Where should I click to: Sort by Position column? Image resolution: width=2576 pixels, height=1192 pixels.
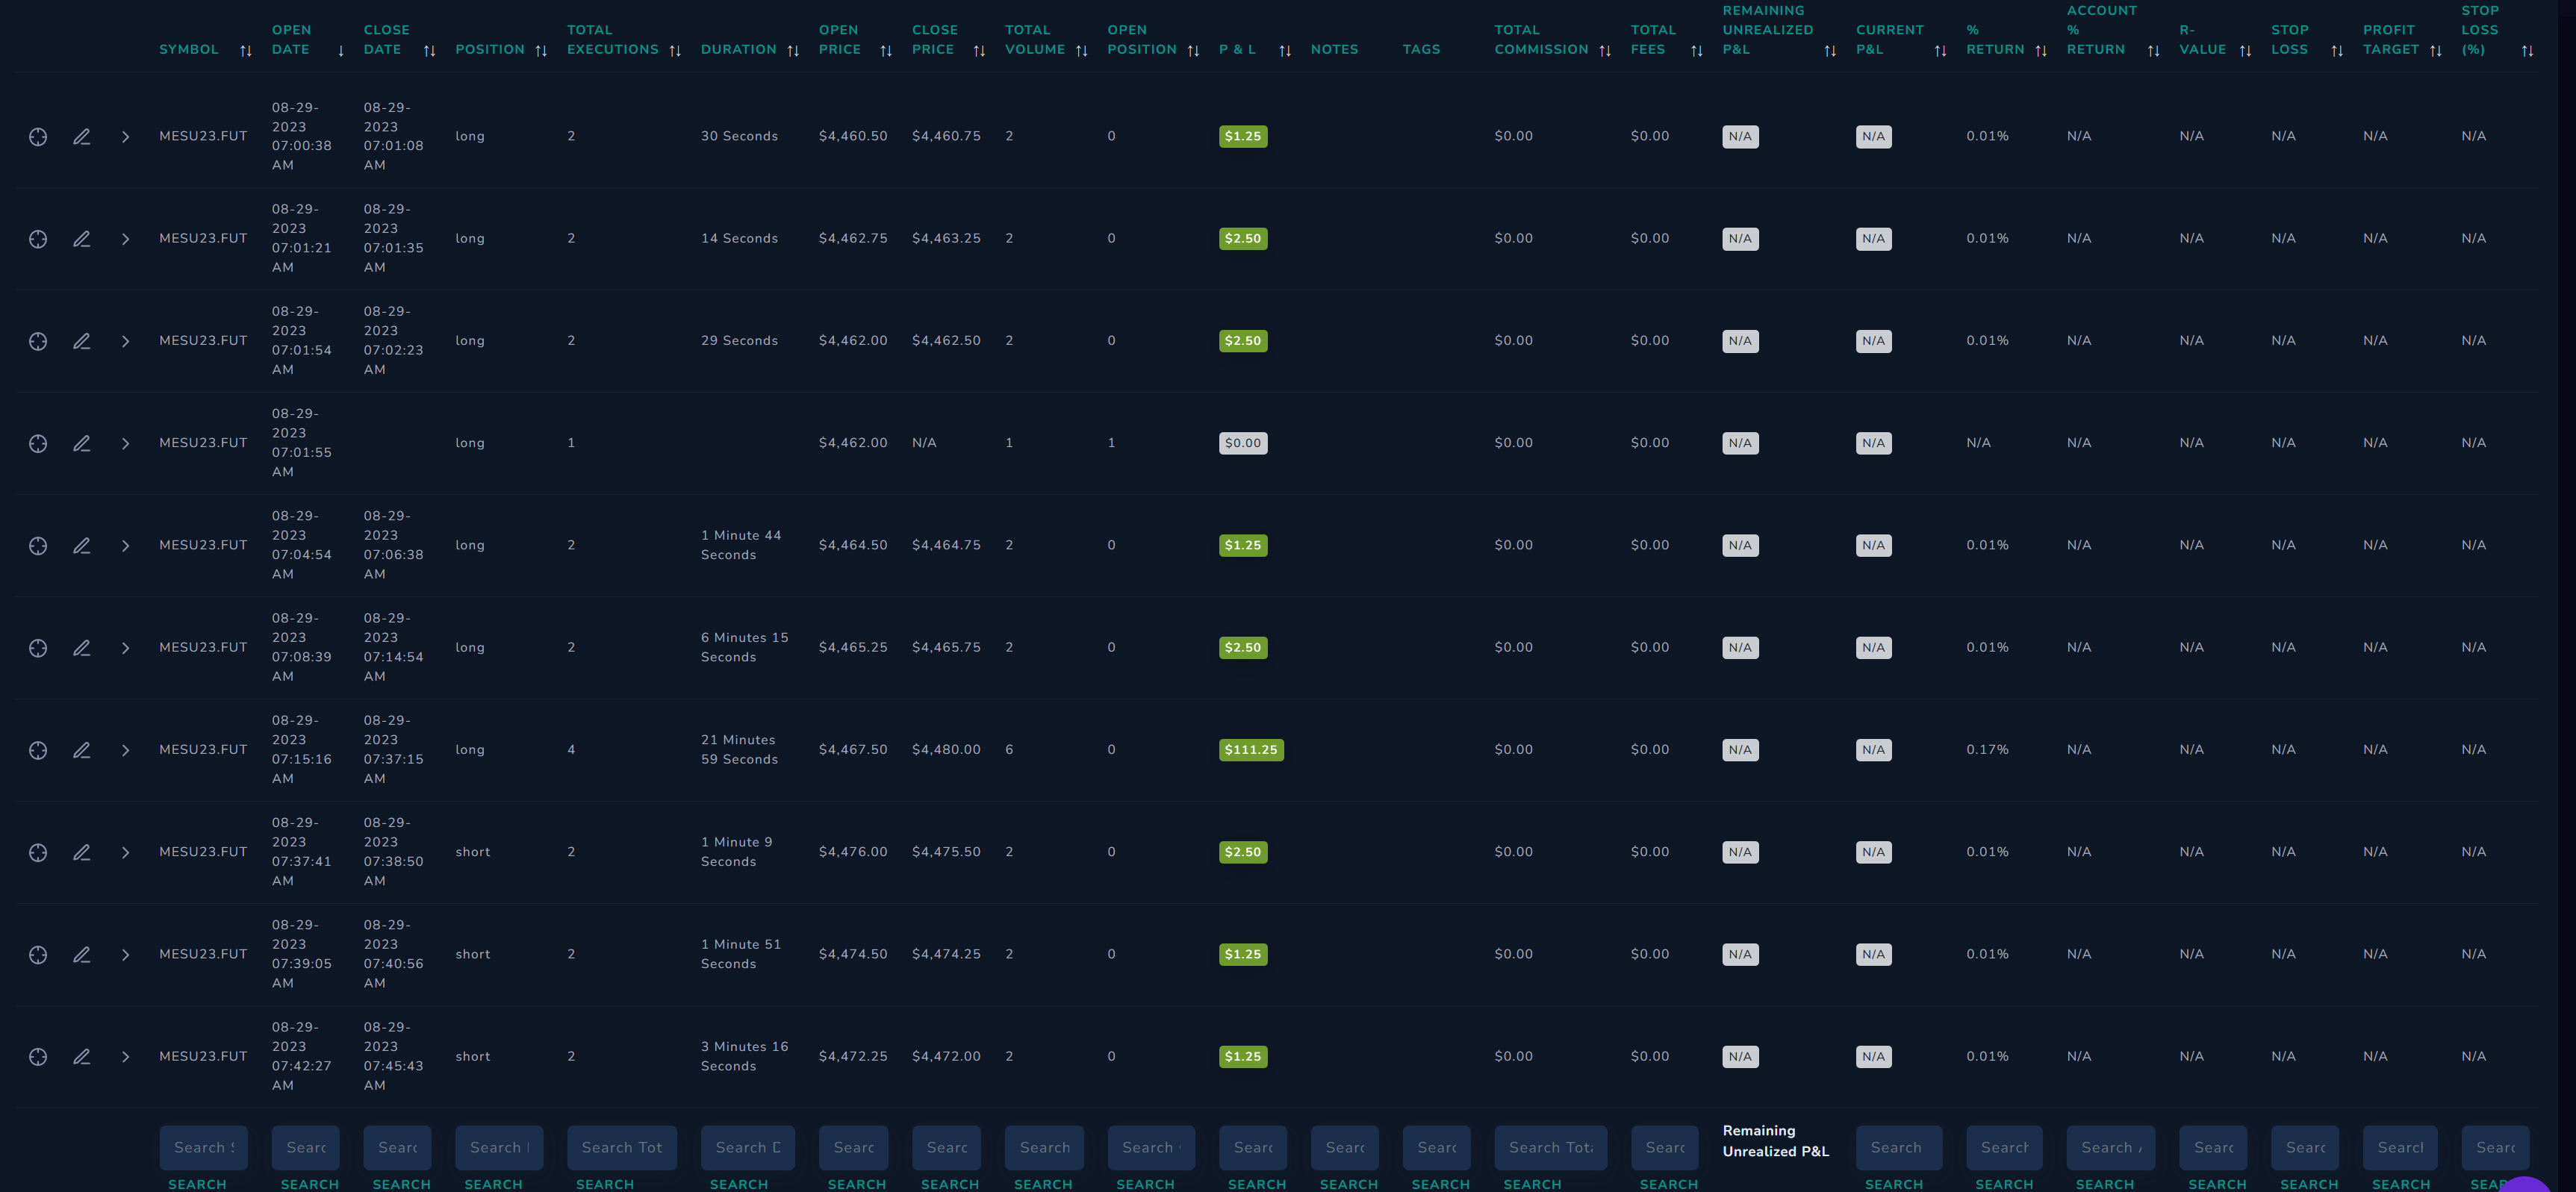pos(541,51)
